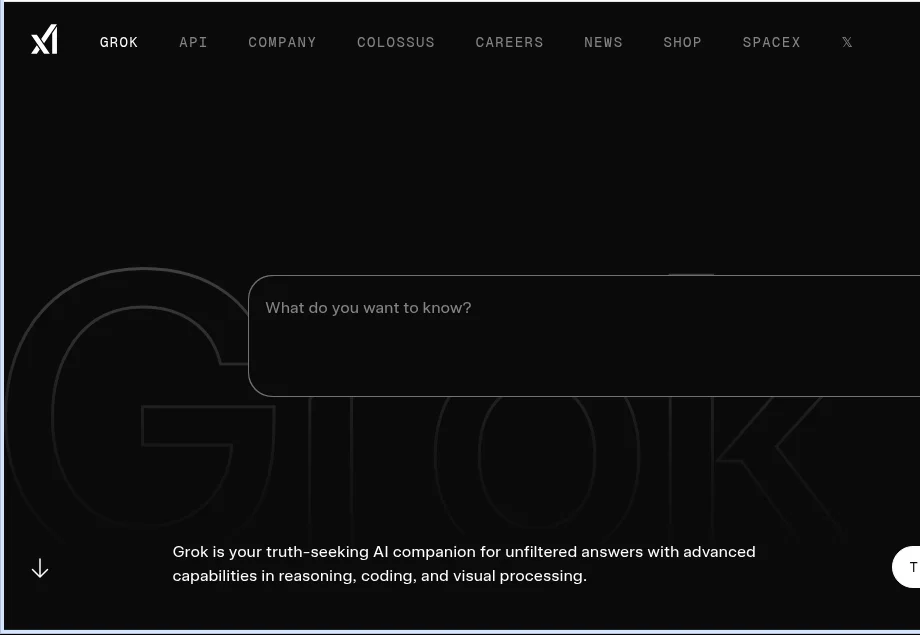Open the COLOSSUS nav link
The image size is (920, 635).
point(395,42)
